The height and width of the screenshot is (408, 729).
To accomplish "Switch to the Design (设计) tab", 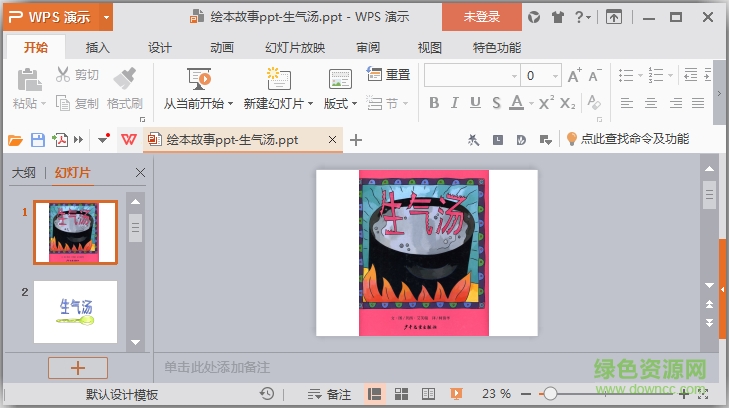I will pos(159,47).
